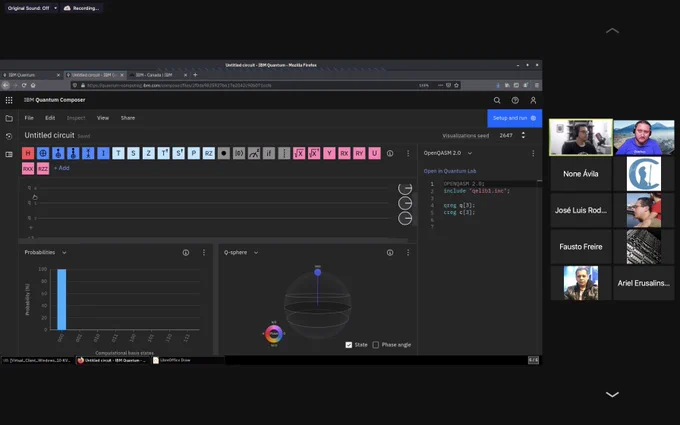The image size is (680, 425).
Task: Reload the Firefox page
Action: pos(24,85)
